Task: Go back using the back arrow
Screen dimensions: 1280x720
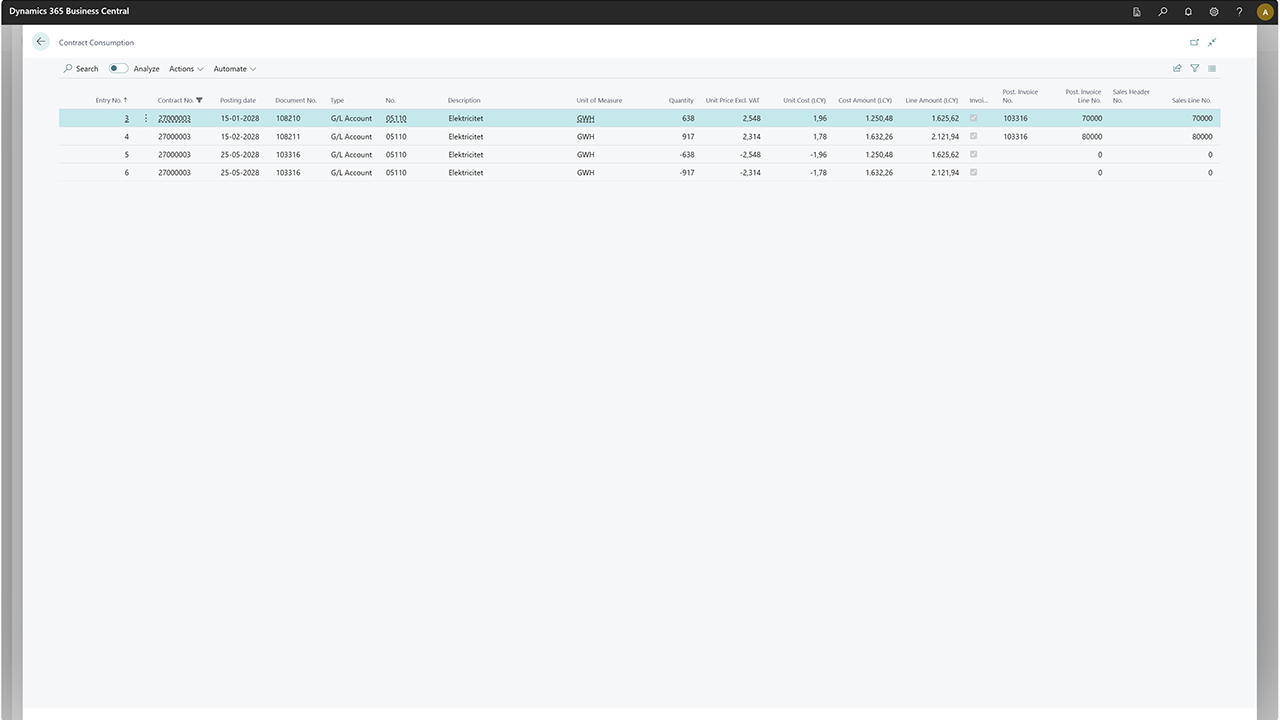Action: (41, 42)
